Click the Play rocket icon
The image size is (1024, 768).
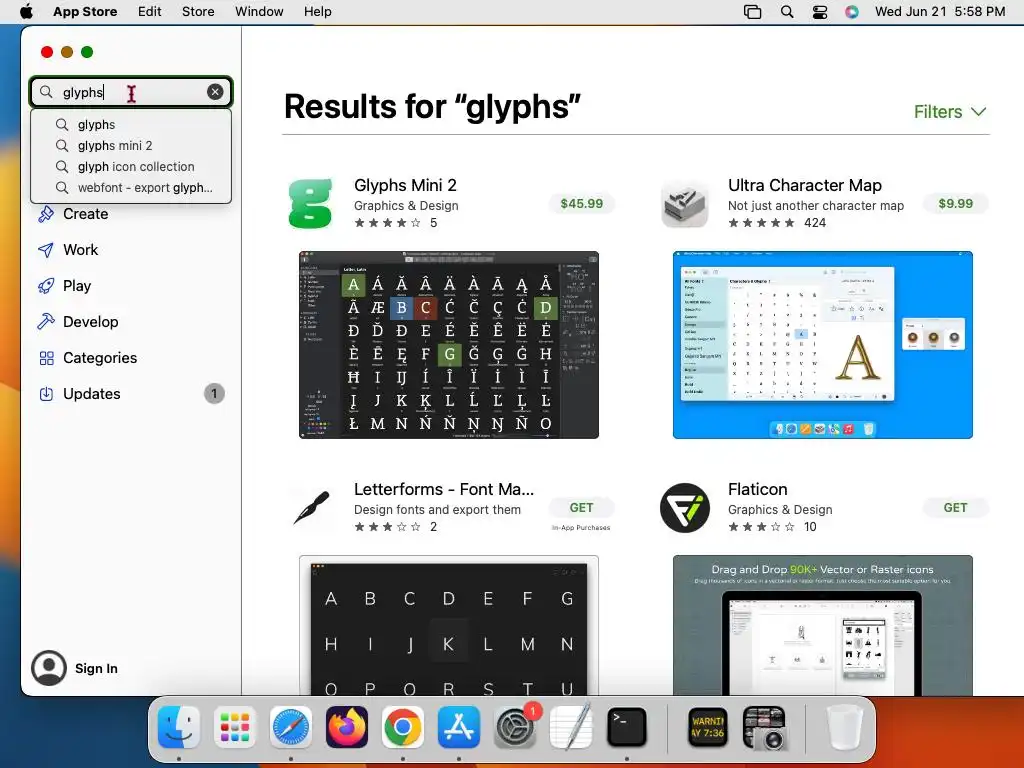(46, 285)
